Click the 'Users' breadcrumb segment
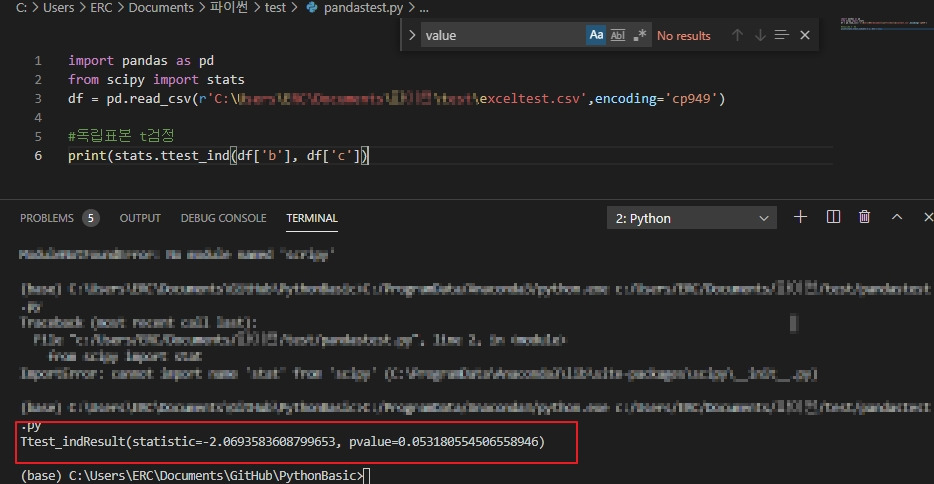 tap(58, 8)
